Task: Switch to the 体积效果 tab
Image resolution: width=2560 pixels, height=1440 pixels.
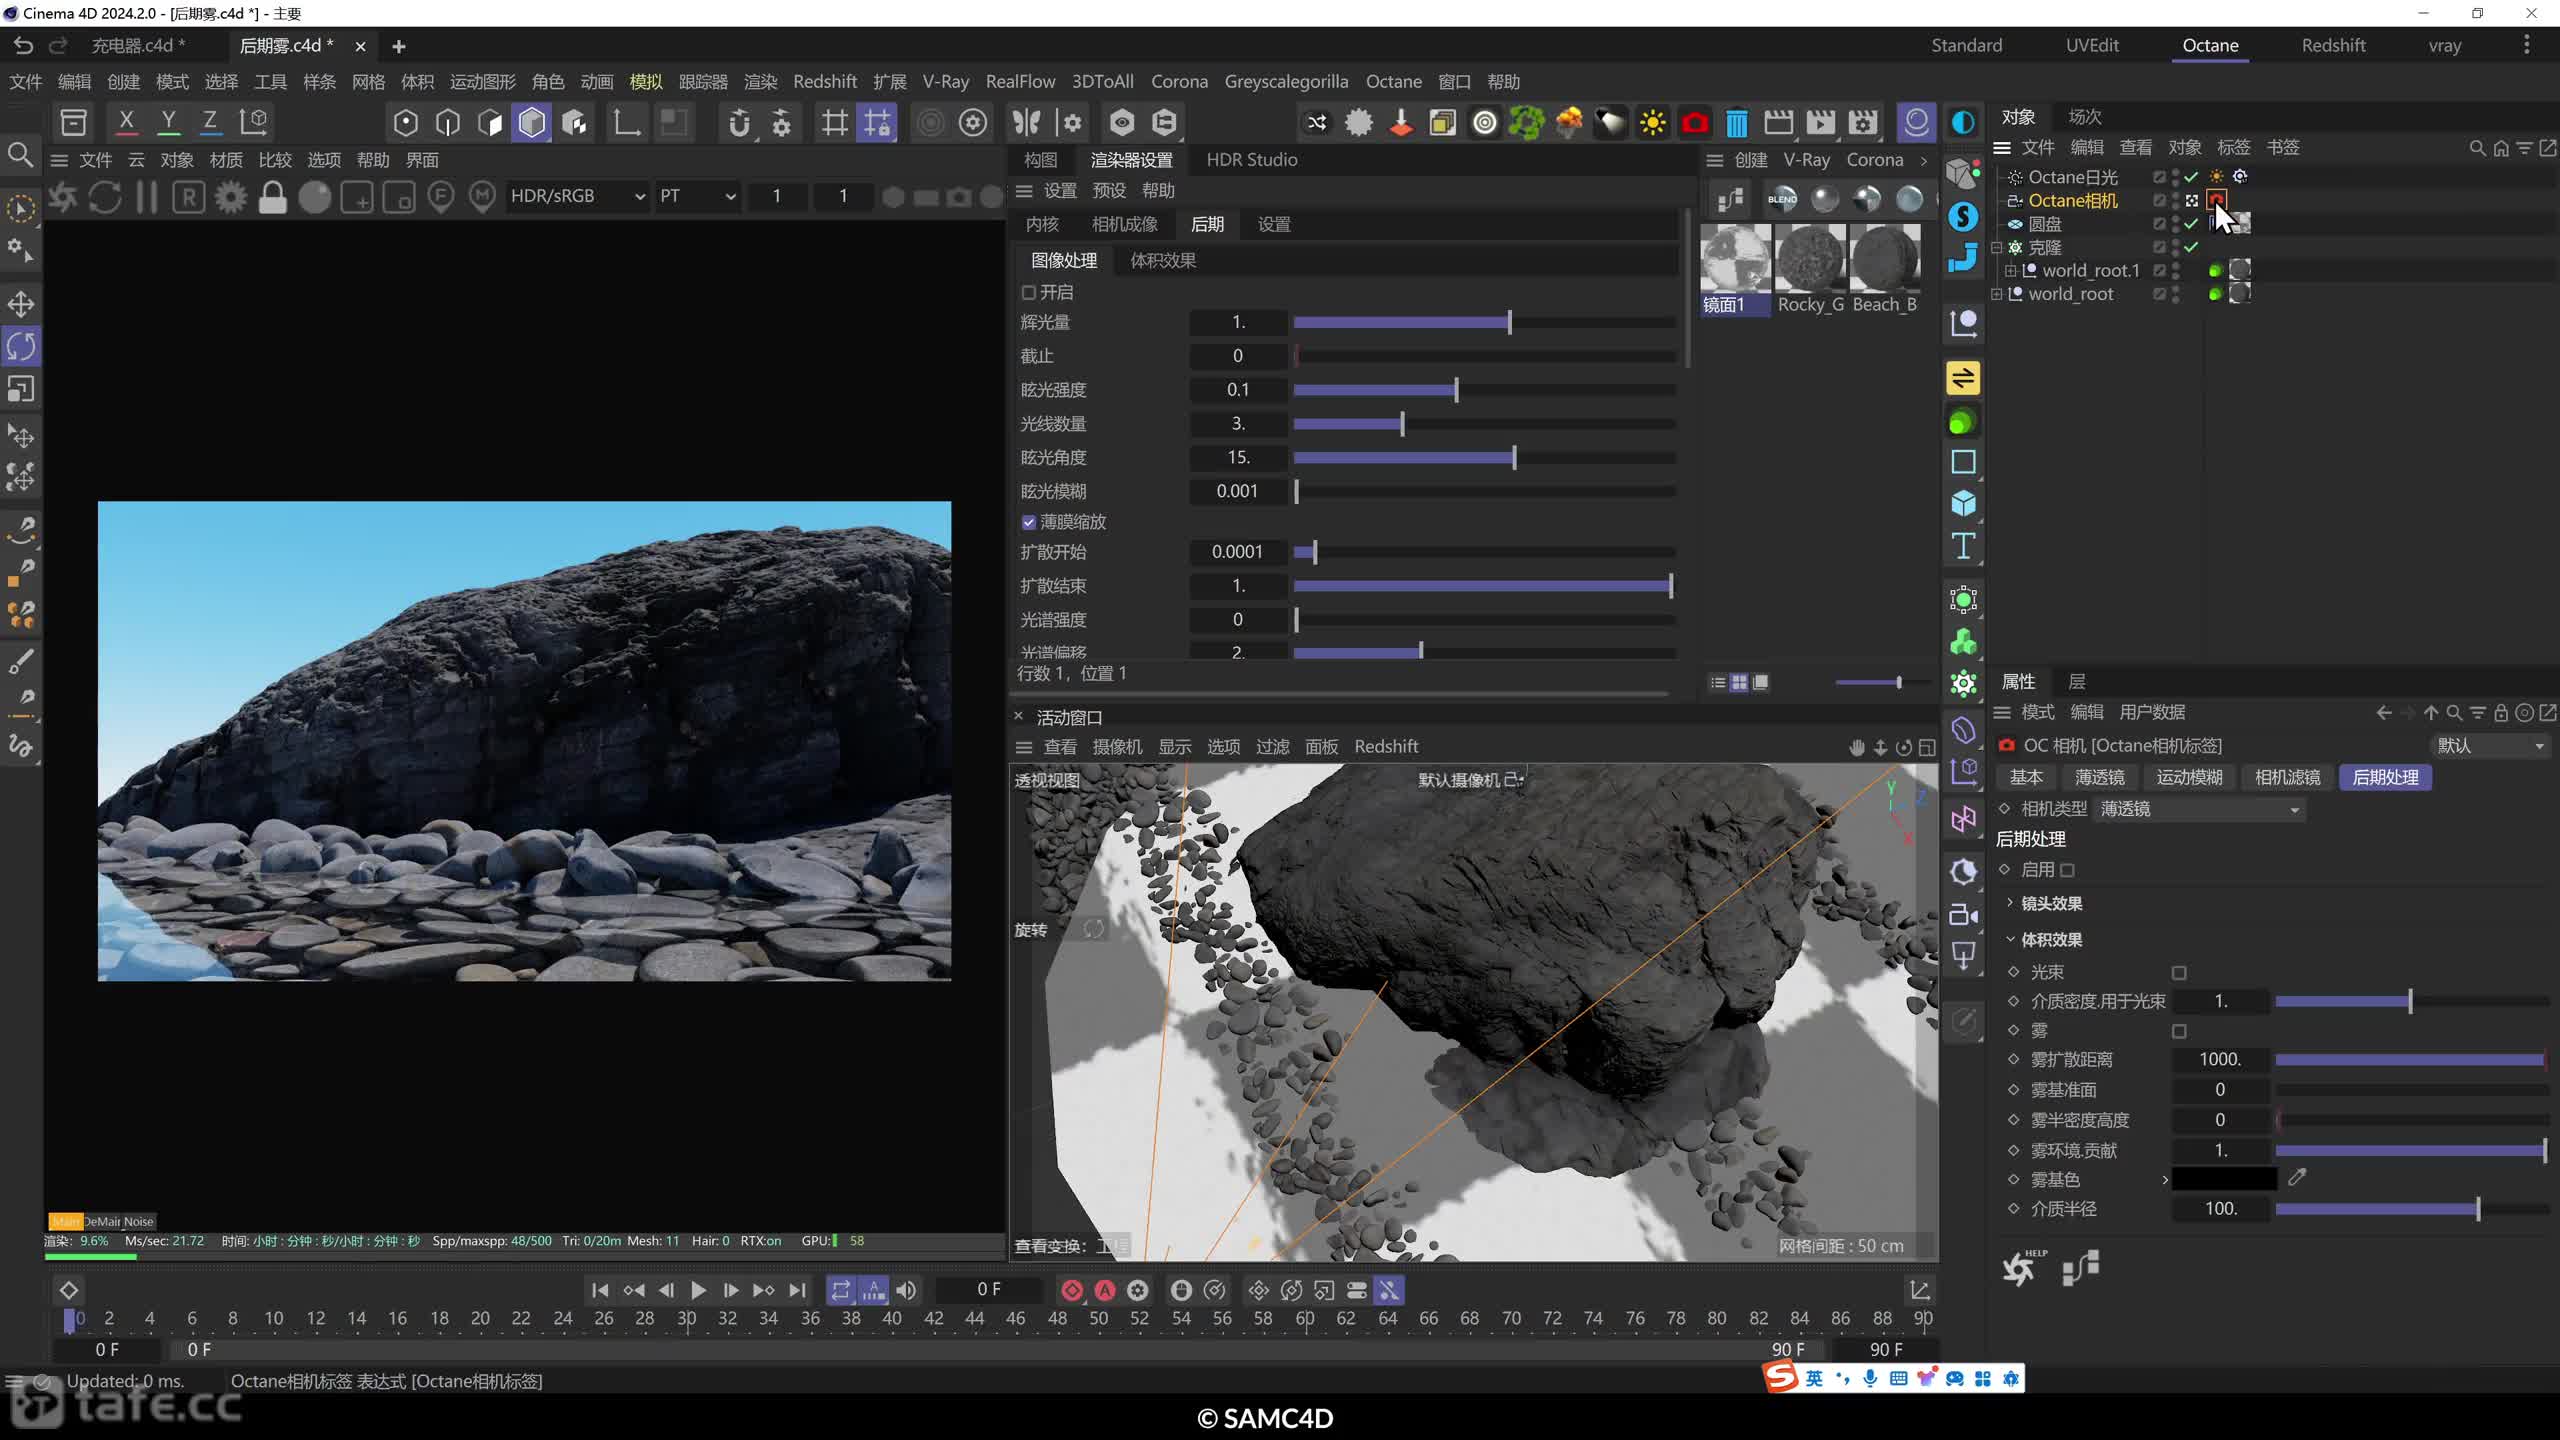Action: click(1163, 260)
